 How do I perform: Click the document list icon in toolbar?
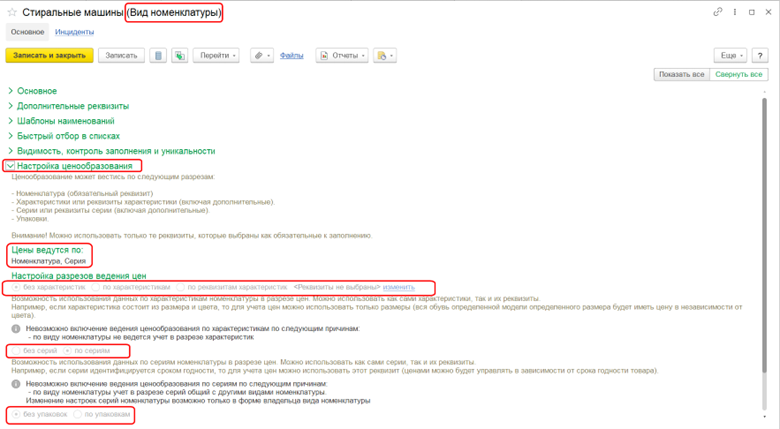click(x=158, y=56)
